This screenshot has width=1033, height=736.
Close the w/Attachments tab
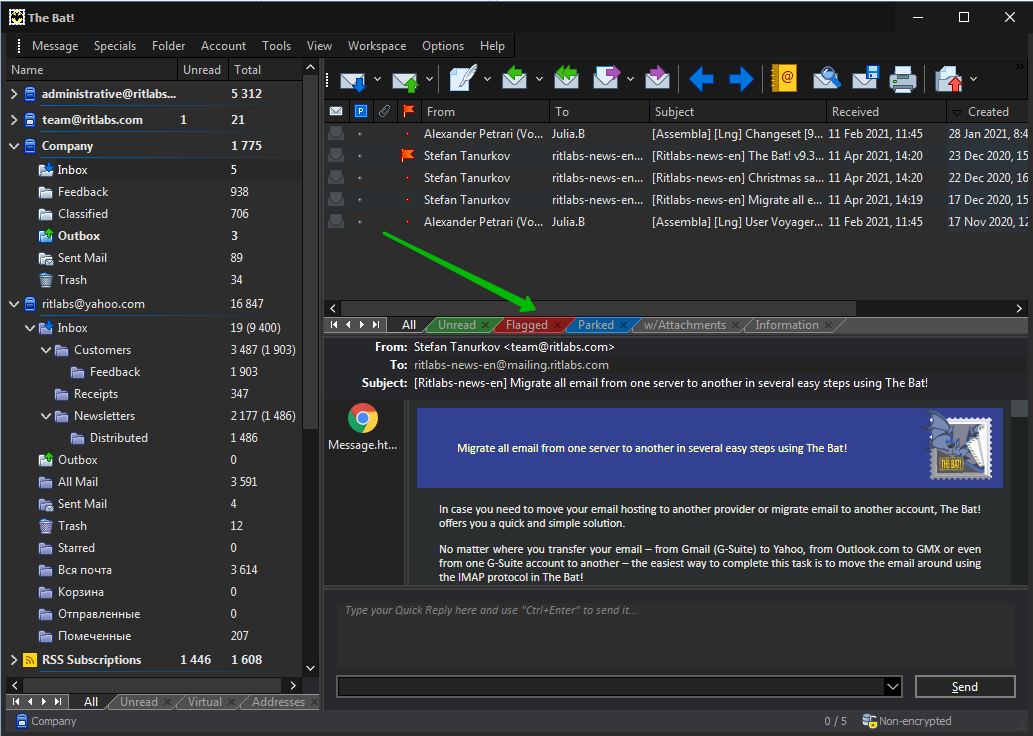click(735, 325)
